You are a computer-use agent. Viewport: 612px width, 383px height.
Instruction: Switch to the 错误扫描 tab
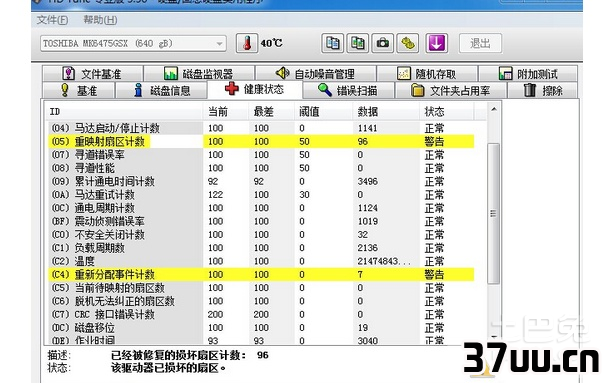(348, 91)
